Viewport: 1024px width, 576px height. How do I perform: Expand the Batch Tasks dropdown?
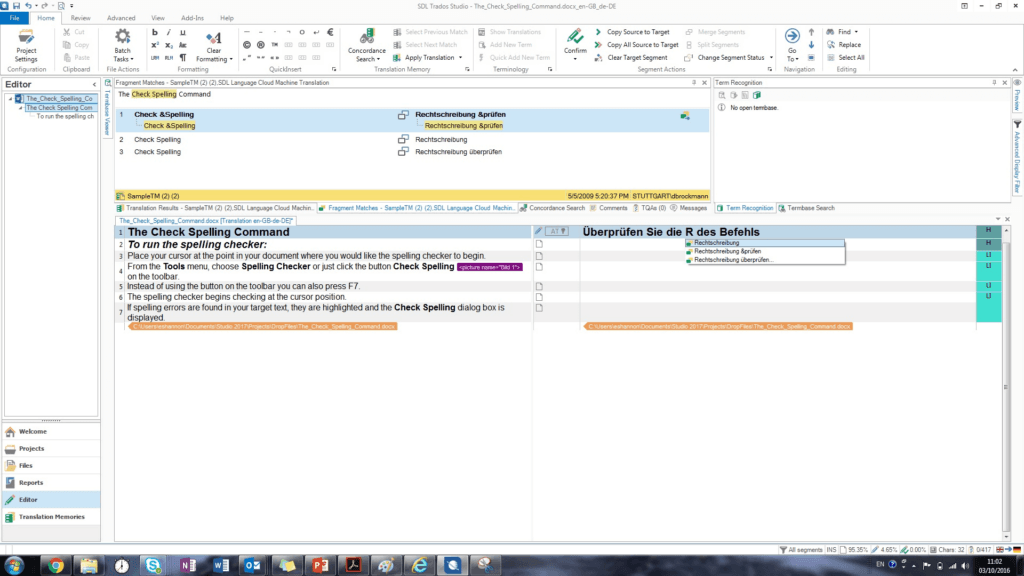(122, 59)
